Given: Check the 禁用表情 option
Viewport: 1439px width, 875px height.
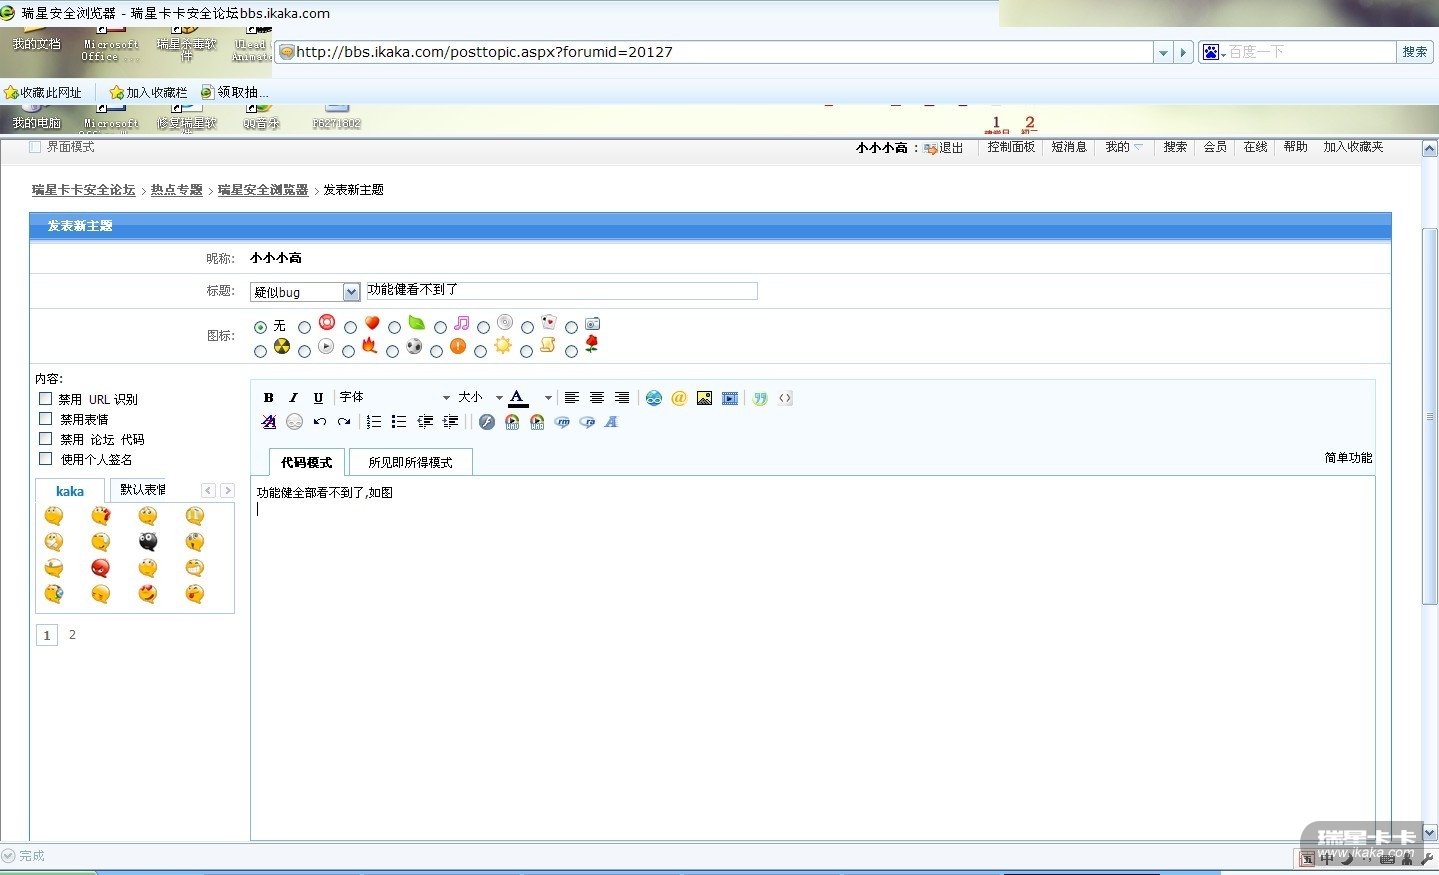Looking at the screenshot, I should 45,419.
